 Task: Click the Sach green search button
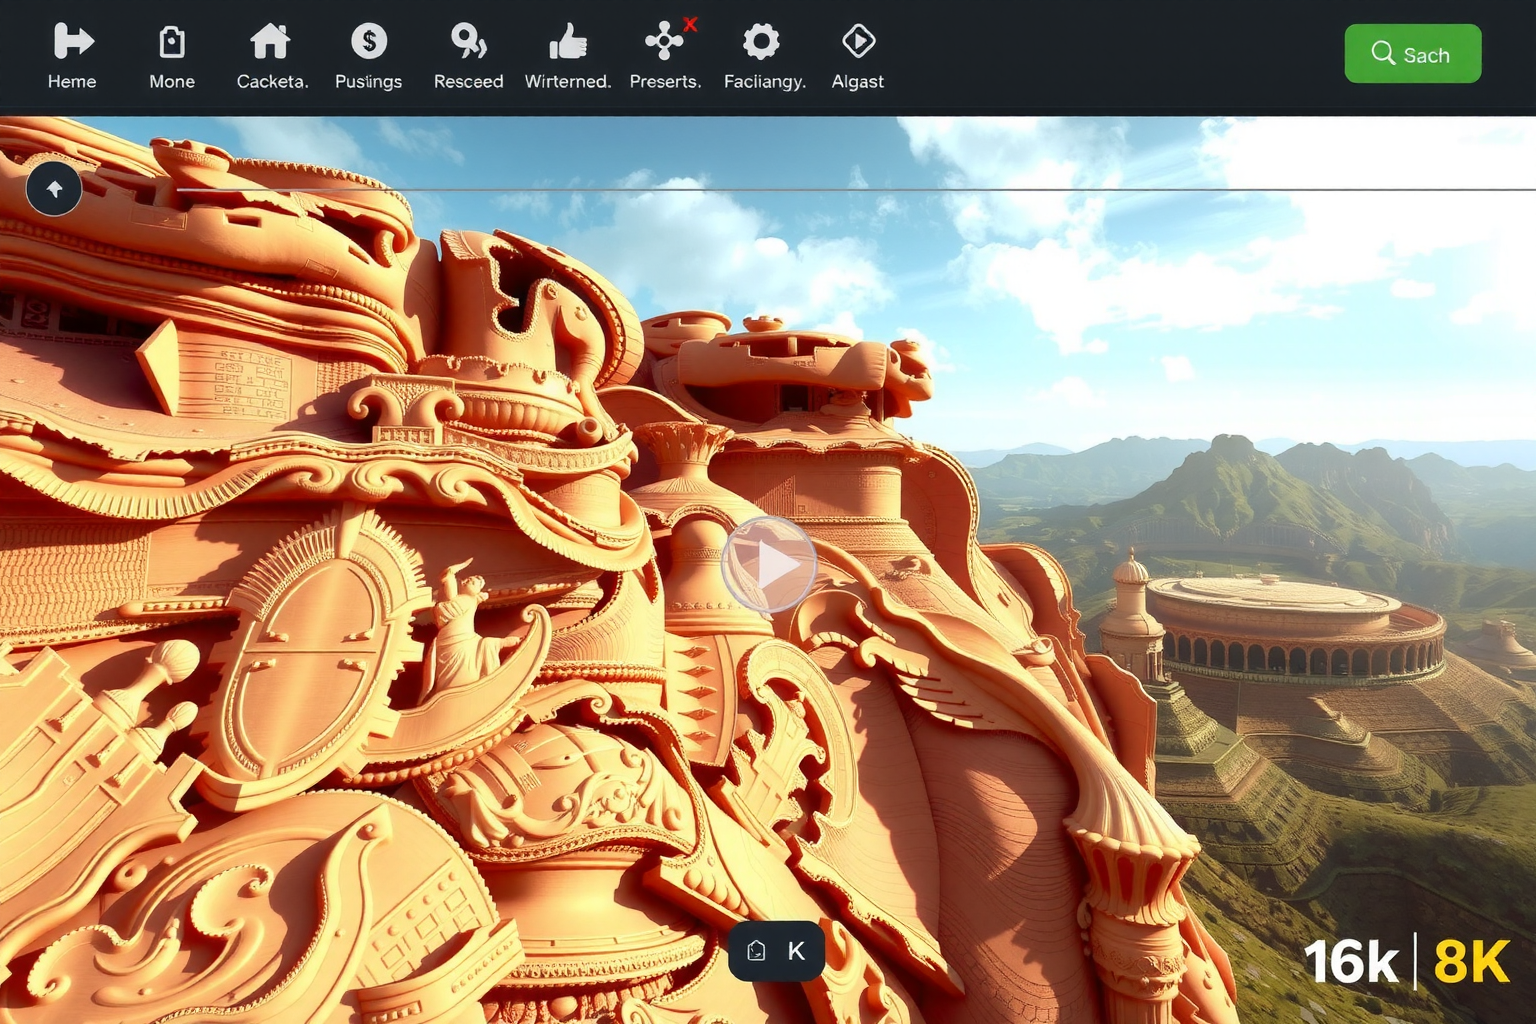[1412, 54]
